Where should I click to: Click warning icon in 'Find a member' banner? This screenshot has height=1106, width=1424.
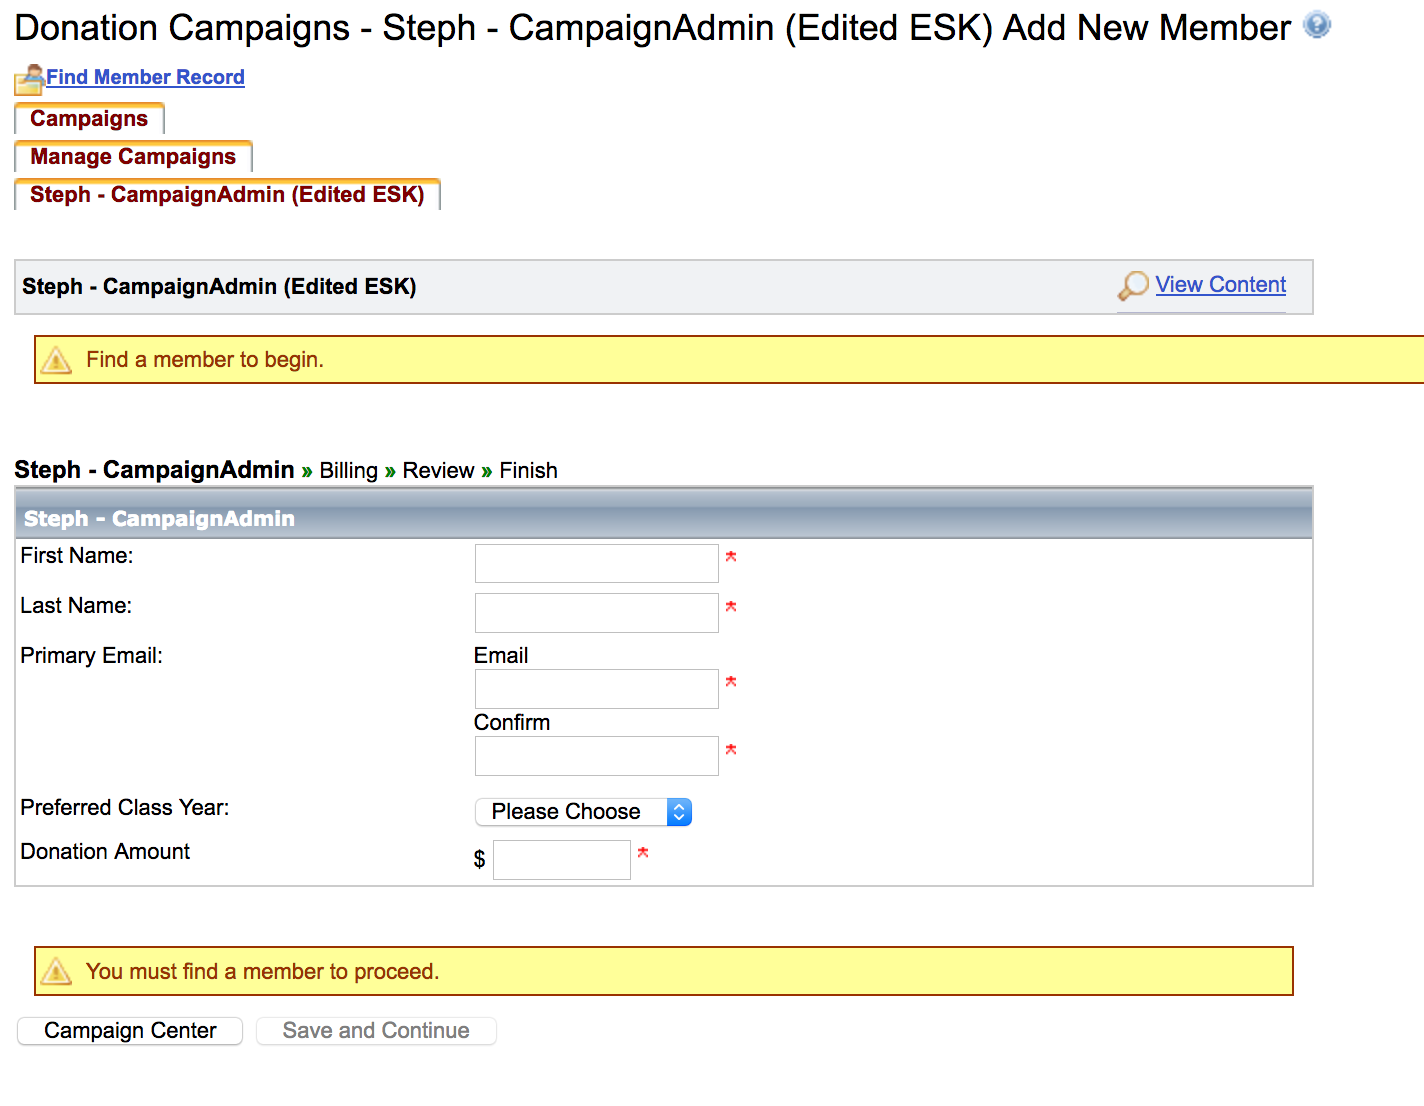(57, 360)
